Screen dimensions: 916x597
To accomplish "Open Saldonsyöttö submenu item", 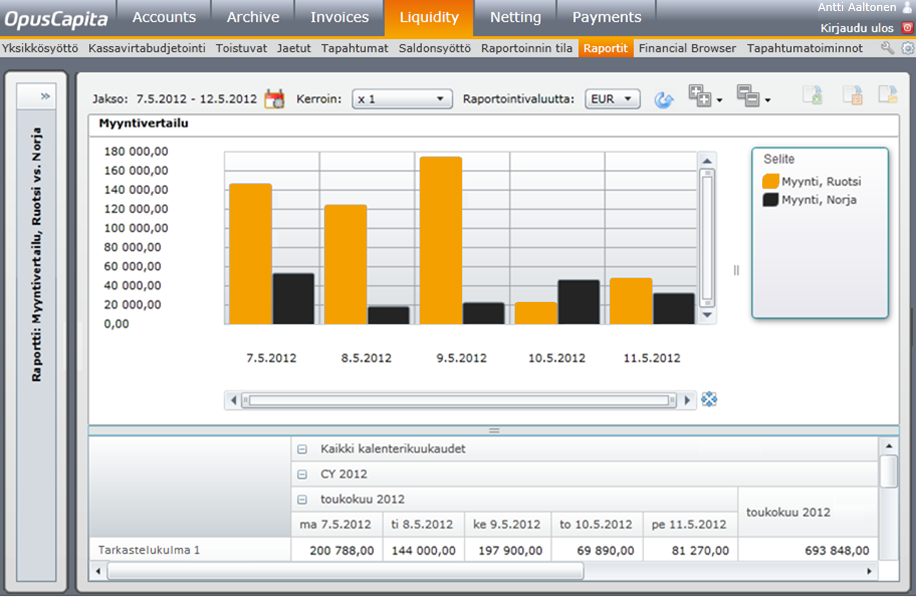I will (435, 48).
